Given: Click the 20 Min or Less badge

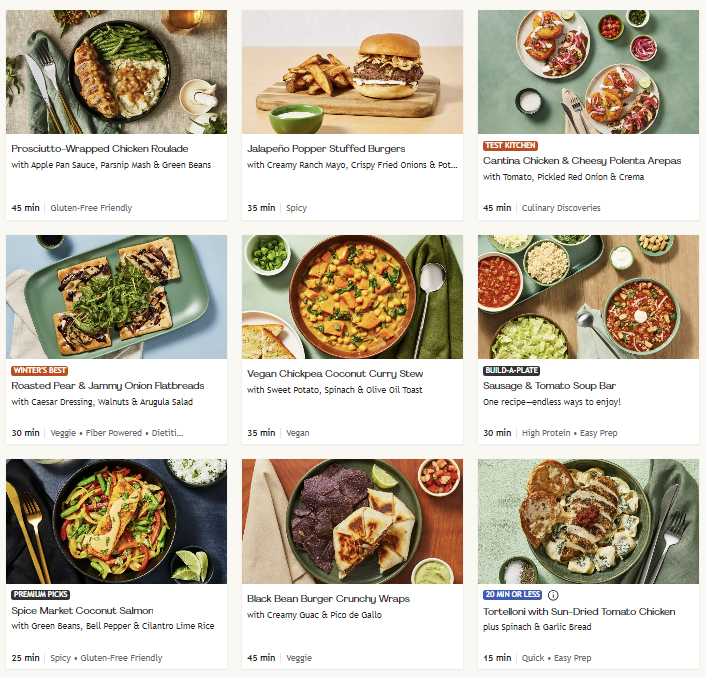Looking at the screenshot, I should point(513,595).
